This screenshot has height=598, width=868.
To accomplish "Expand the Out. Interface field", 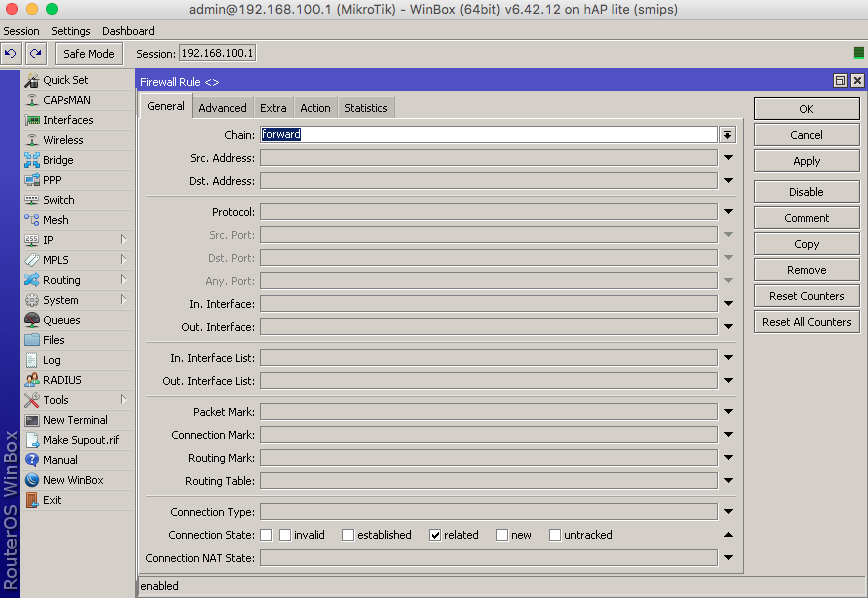I will coord(728,327).
